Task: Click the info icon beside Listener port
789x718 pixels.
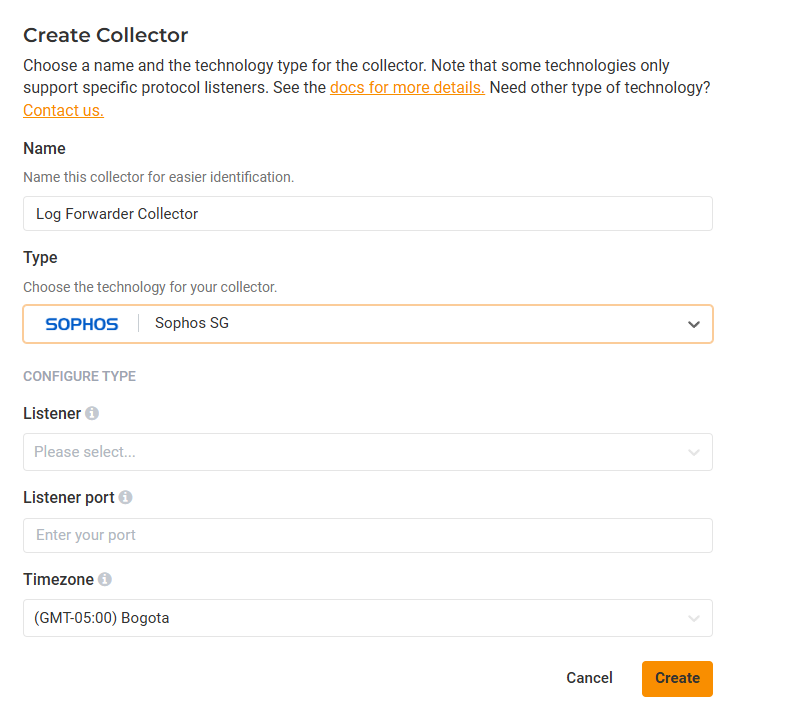Action: click(x=125, y=497)
